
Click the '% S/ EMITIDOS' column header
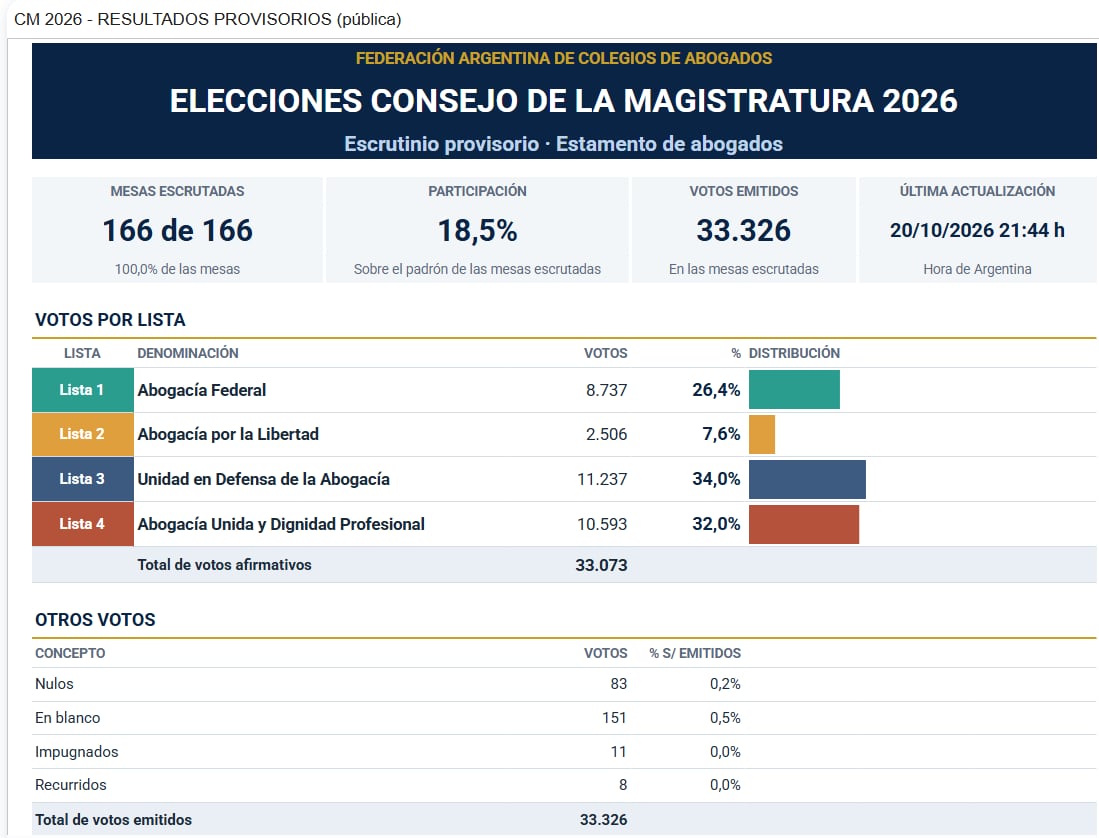click(695, 653)
